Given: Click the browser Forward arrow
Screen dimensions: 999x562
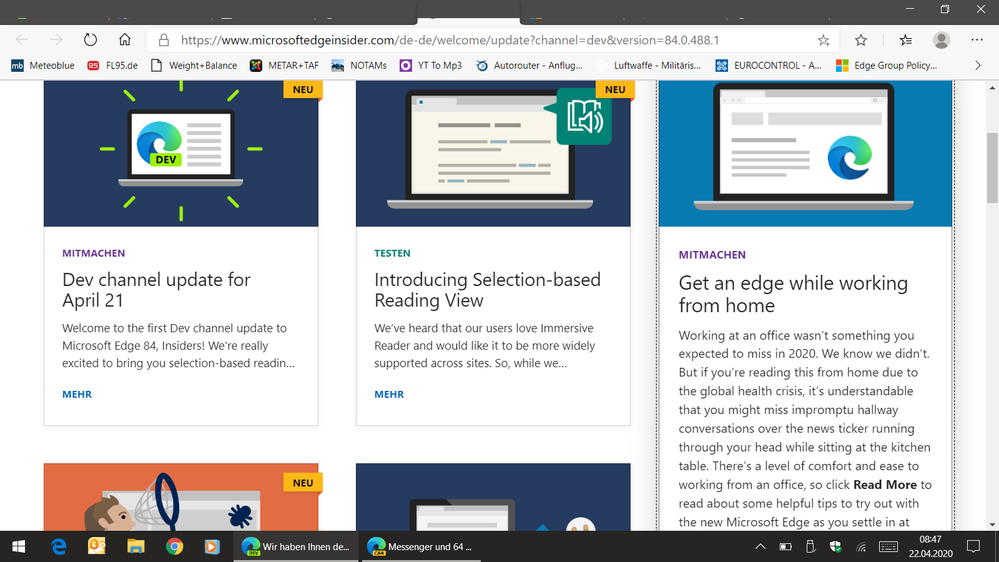Looking at the screenshot, I should tap(56, 40).
